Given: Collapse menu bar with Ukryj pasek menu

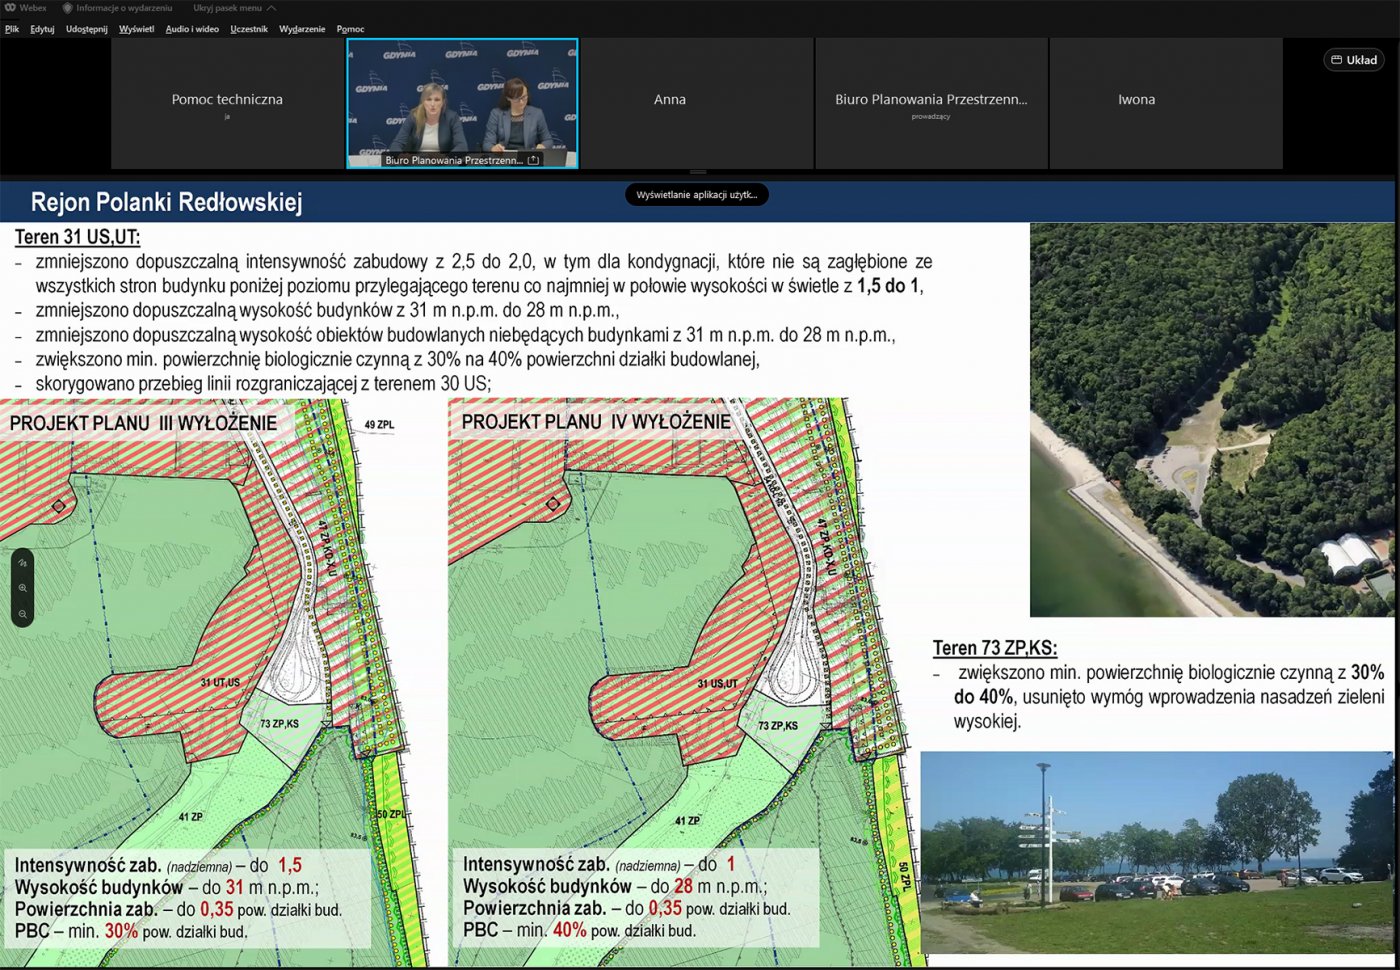Looking at the screenshot, I should click(227, 8).
